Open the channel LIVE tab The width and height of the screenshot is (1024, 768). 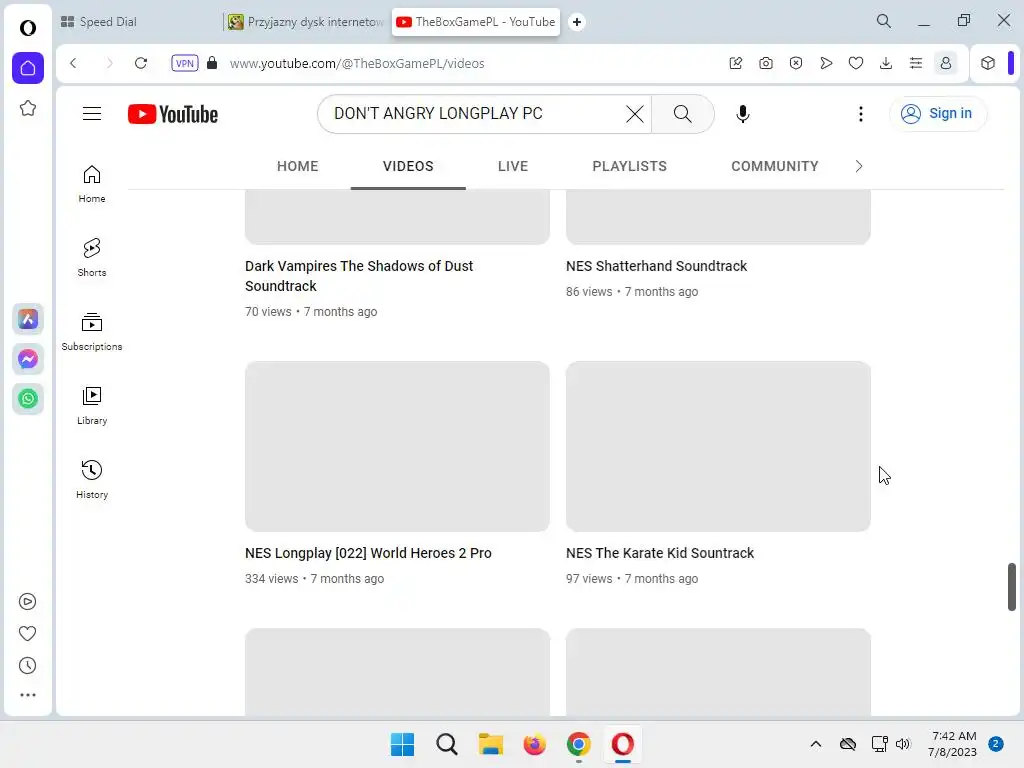coord(513,167)
